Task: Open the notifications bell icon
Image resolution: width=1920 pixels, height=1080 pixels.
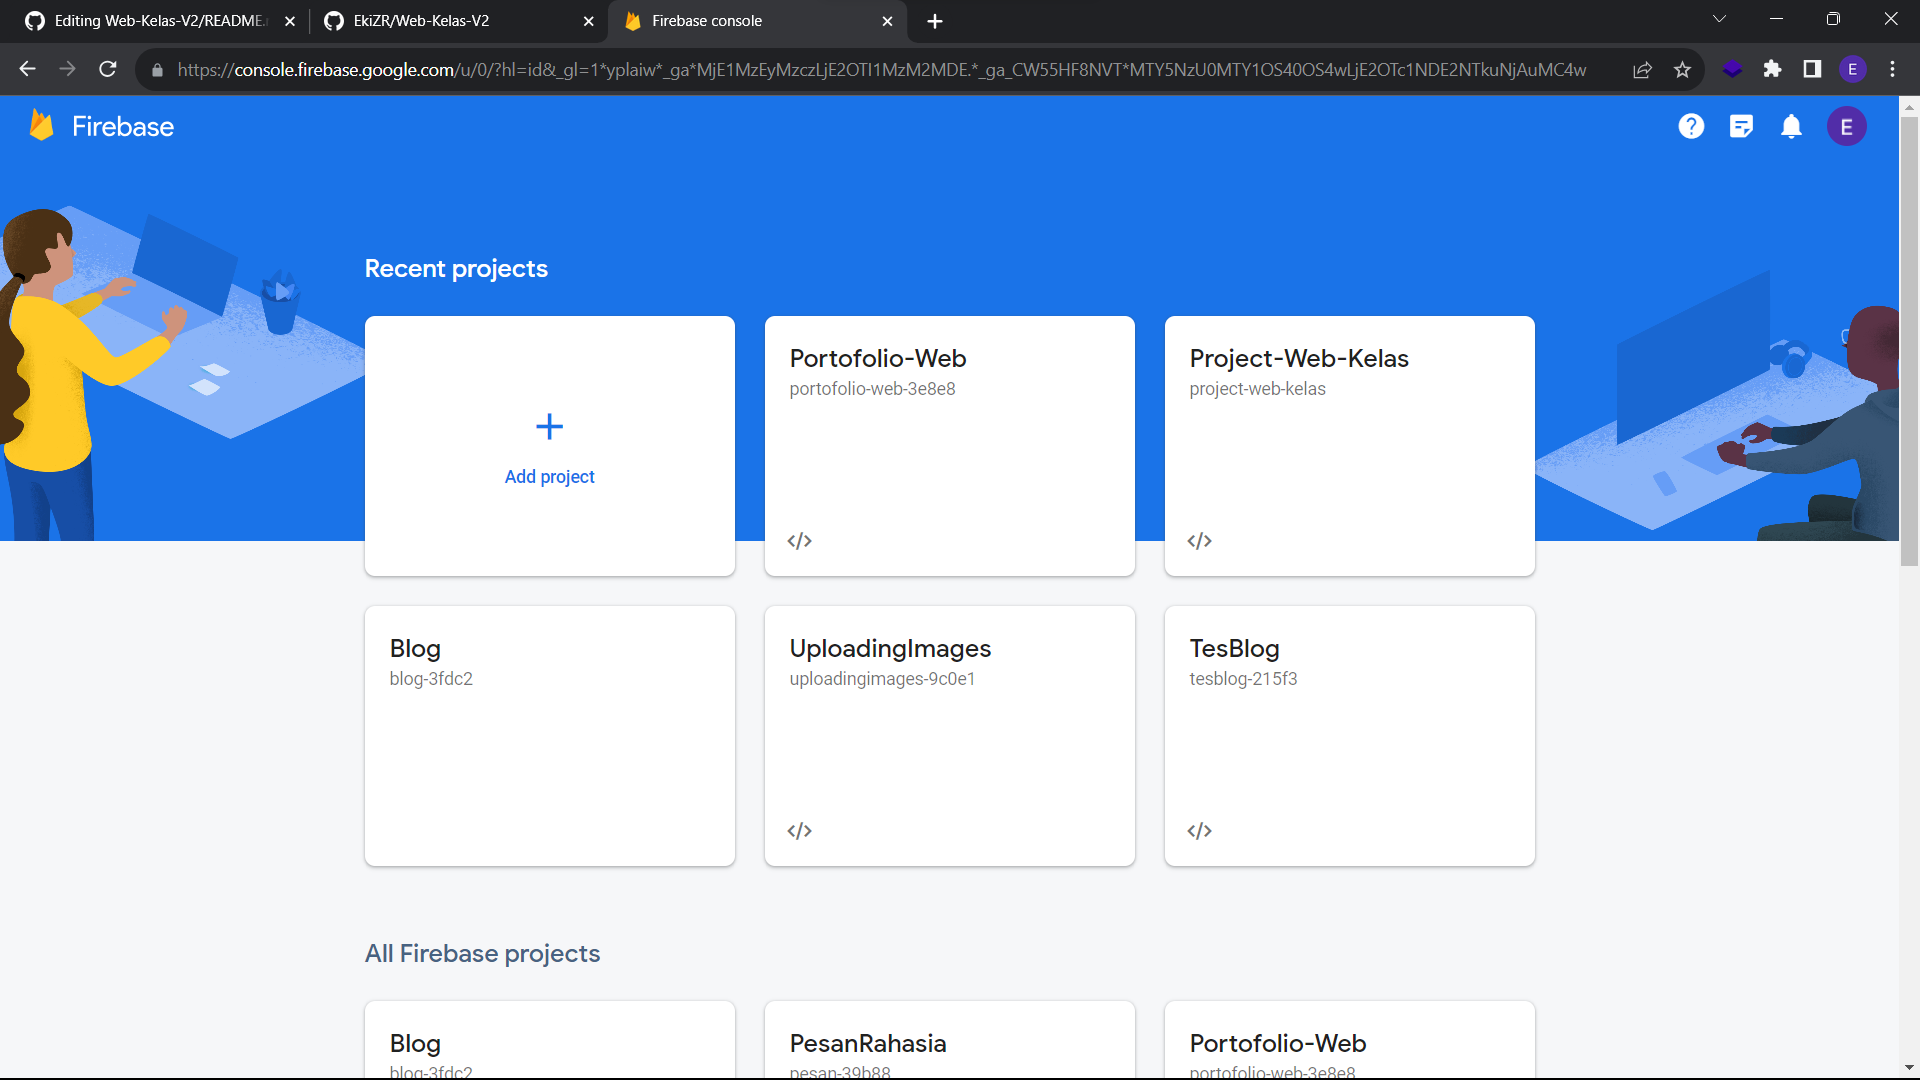Action: 1791,126
